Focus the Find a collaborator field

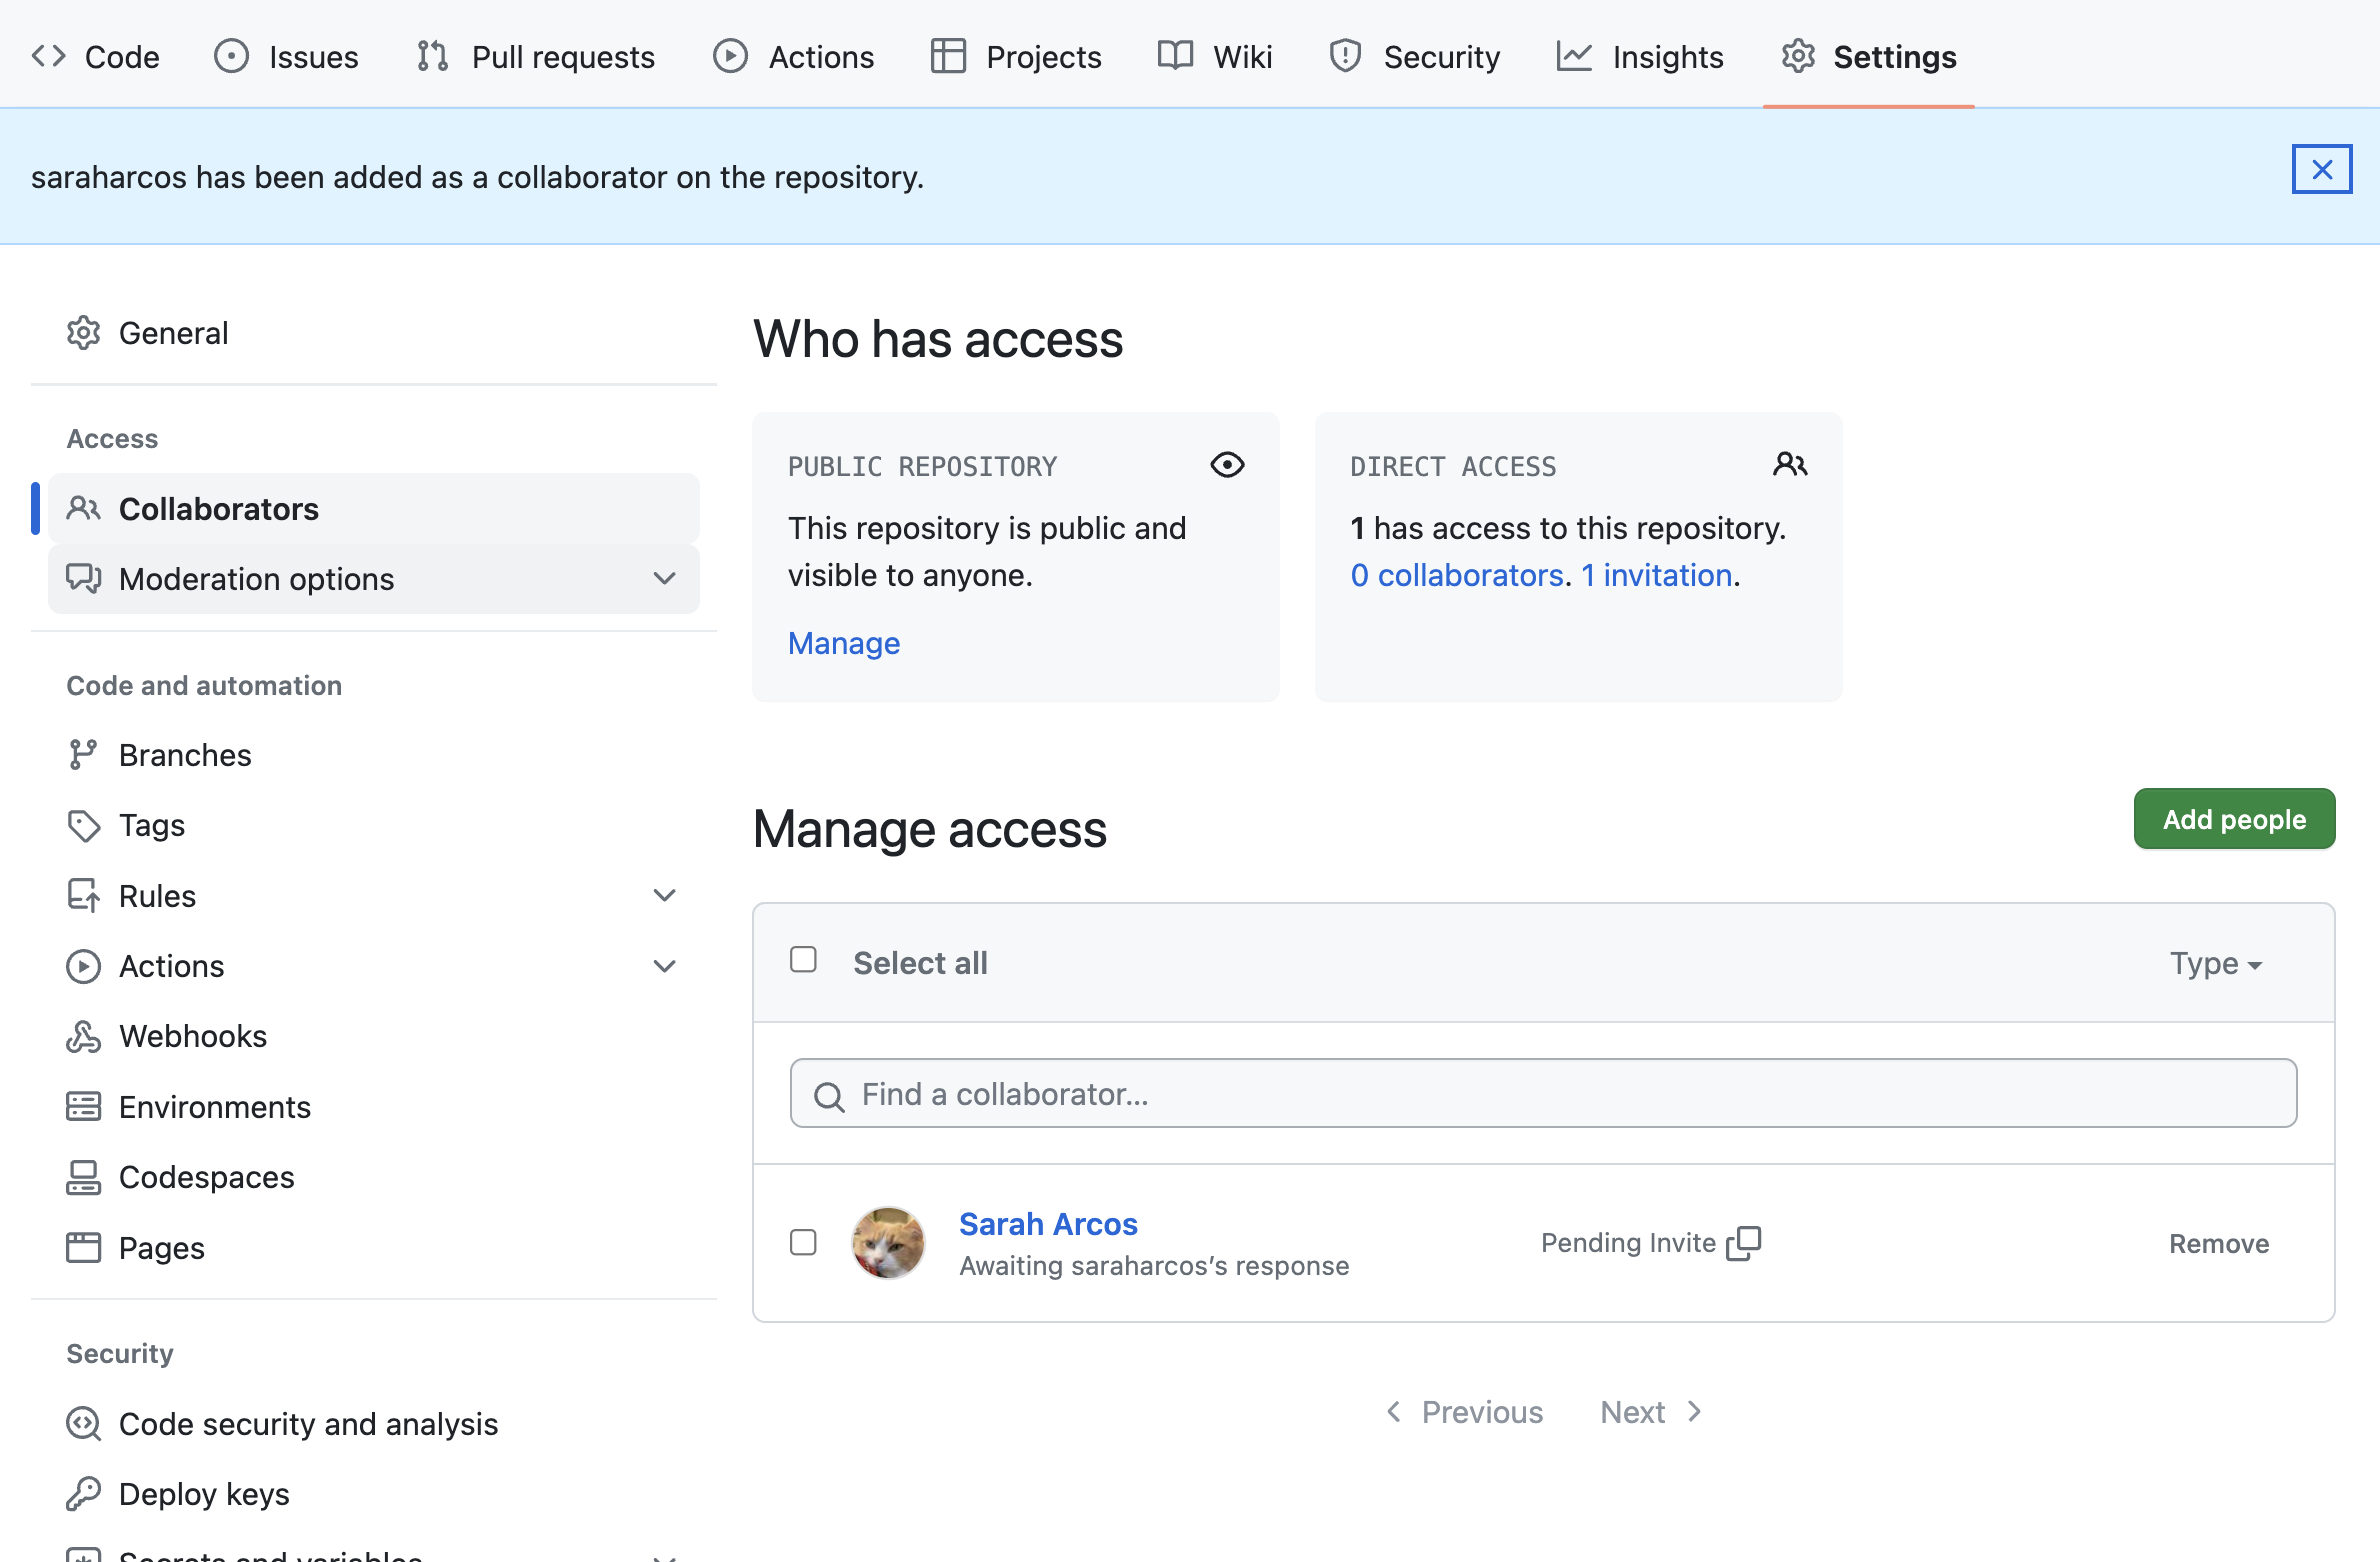point(1543,1094)
